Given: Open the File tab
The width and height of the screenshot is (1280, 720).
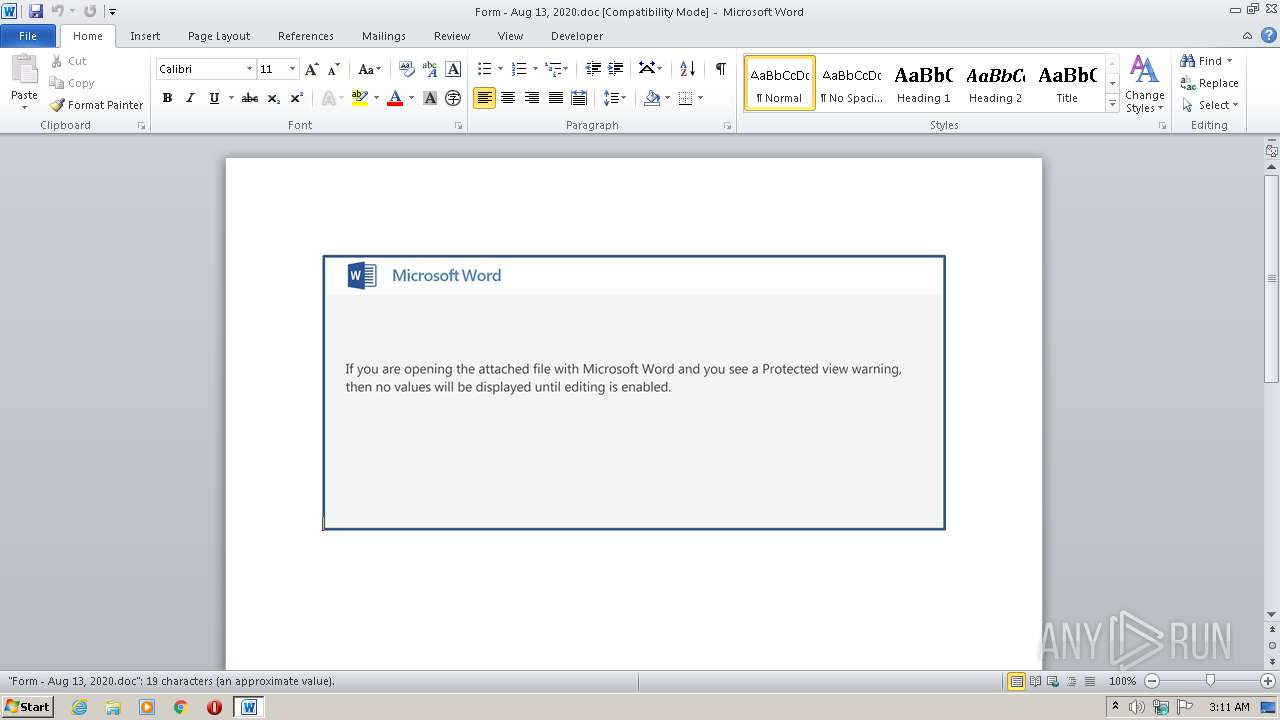Looking at the screenshot, I should 28,36.
